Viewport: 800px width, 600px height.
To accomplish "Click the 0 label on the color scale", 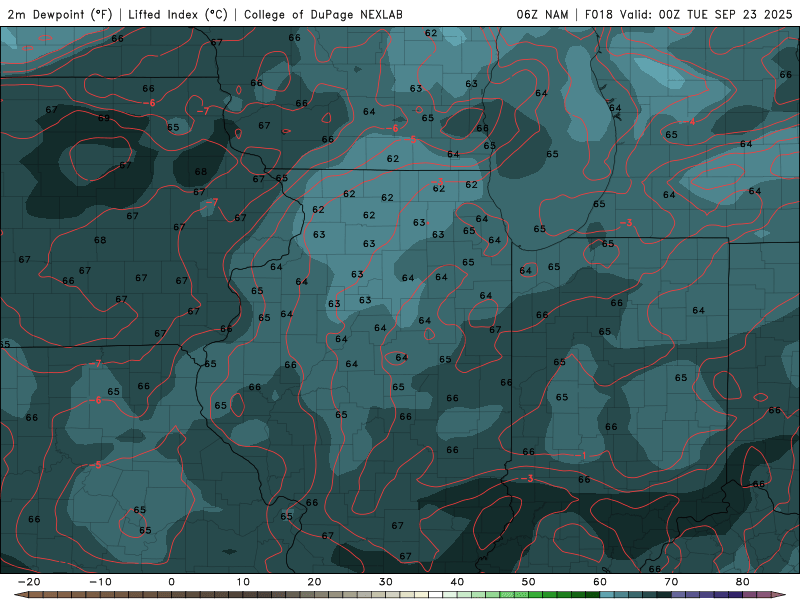I will [171, 582].
